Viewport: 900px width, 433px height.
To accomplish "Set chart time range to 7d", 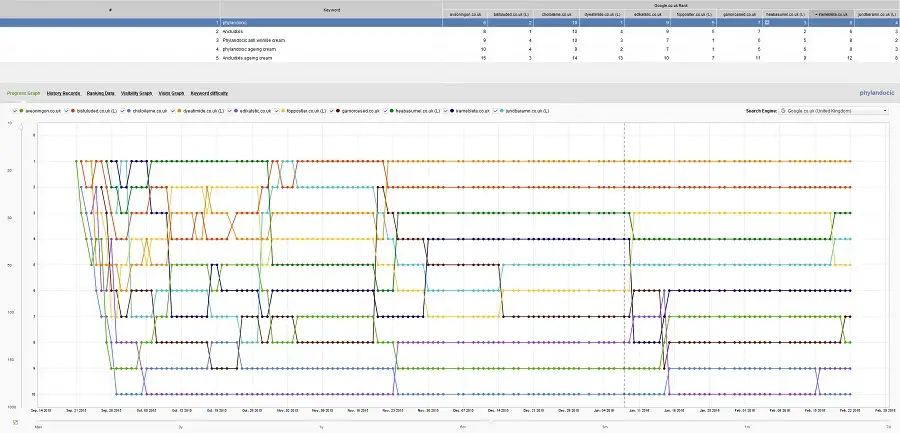I will [889, 427].
